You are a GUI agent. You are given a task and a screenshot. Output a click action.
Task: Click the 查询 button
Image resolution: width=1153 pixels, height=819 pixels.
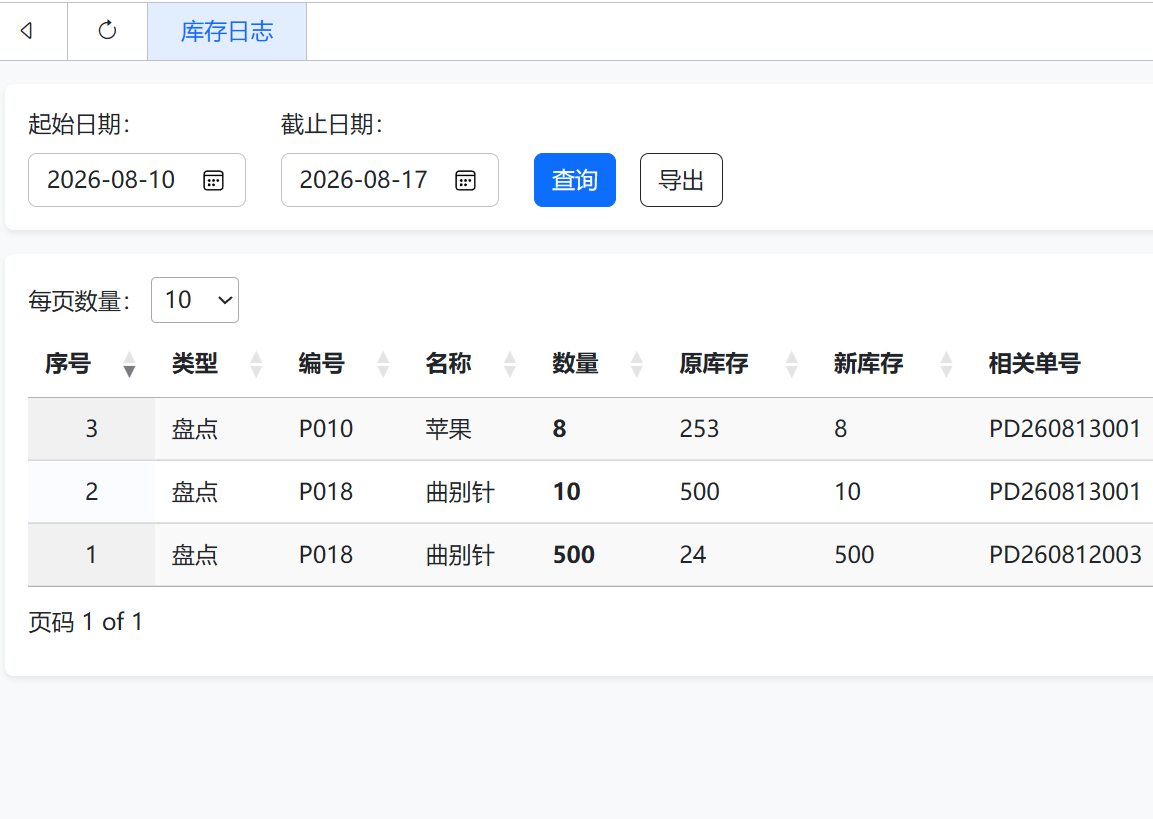[575, 180]
